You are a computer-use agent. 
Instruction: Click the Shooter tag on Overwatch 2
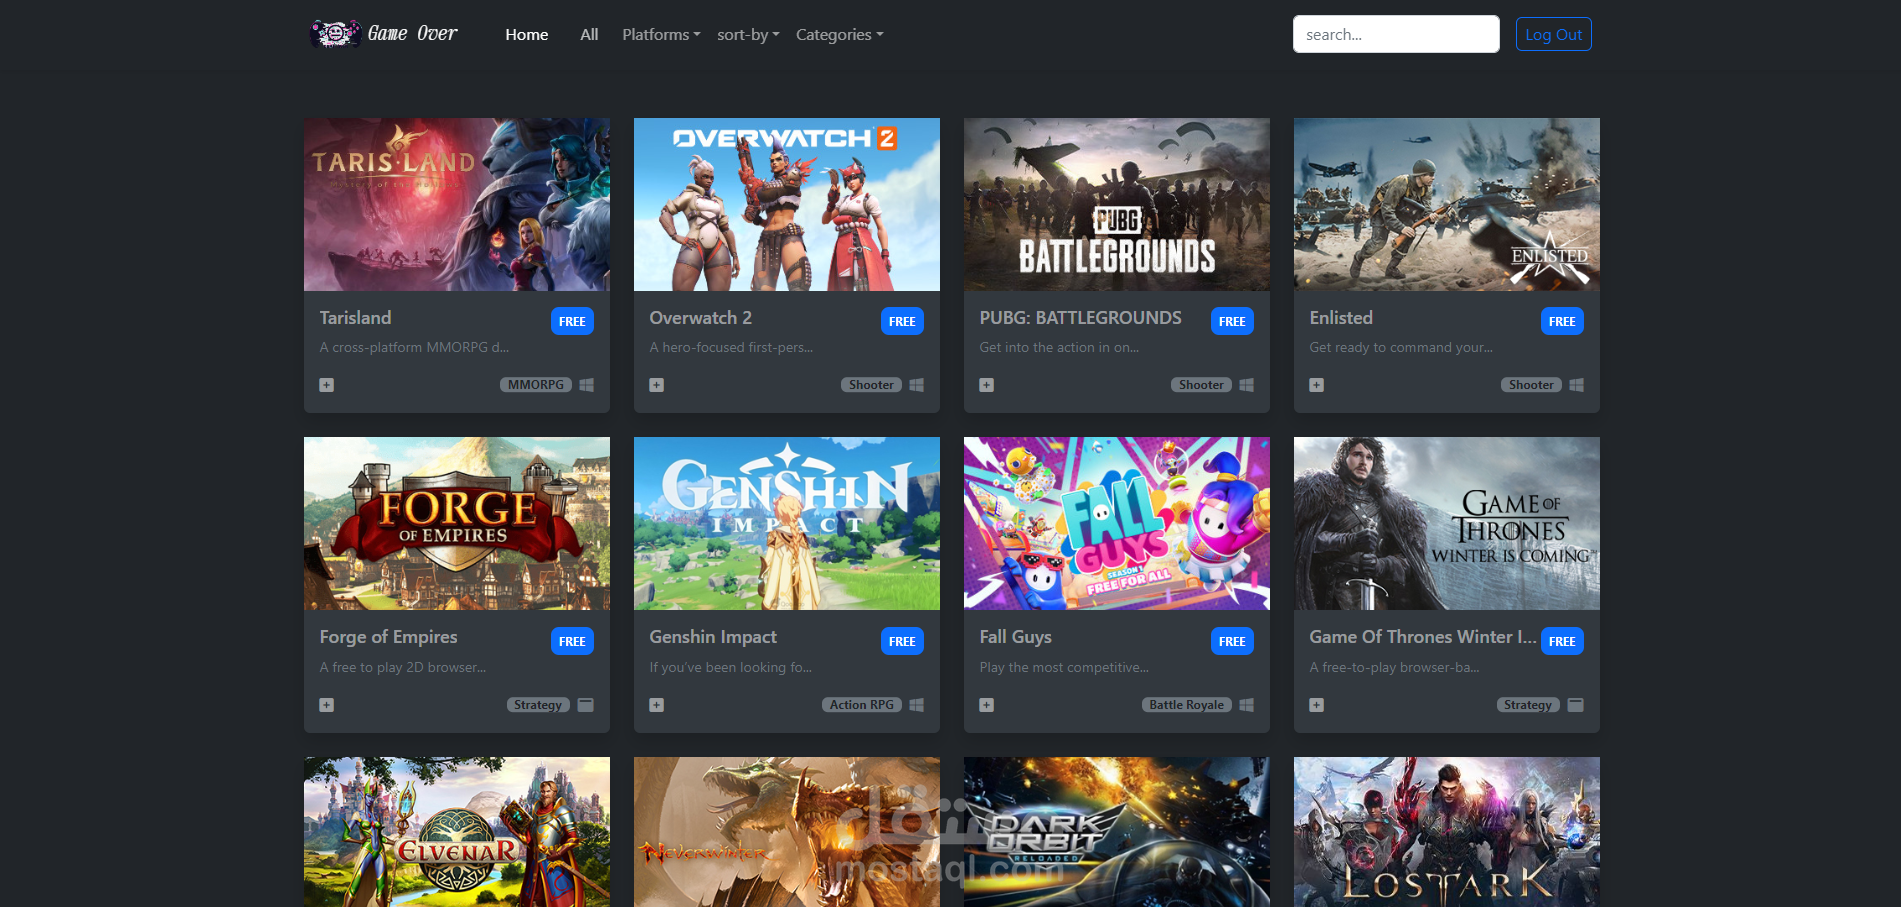coord(871,385)
